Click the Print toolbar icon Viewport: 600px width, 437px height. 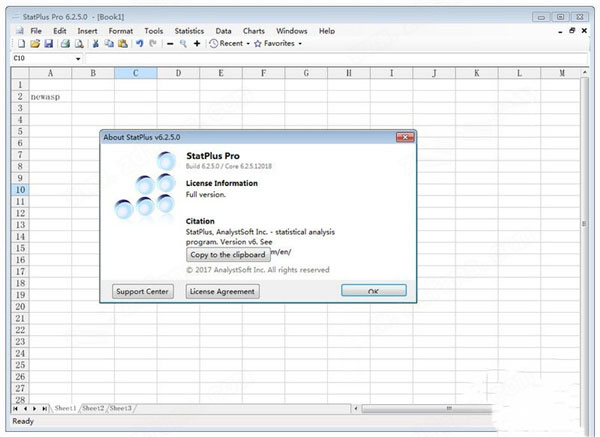coord(65,44)
